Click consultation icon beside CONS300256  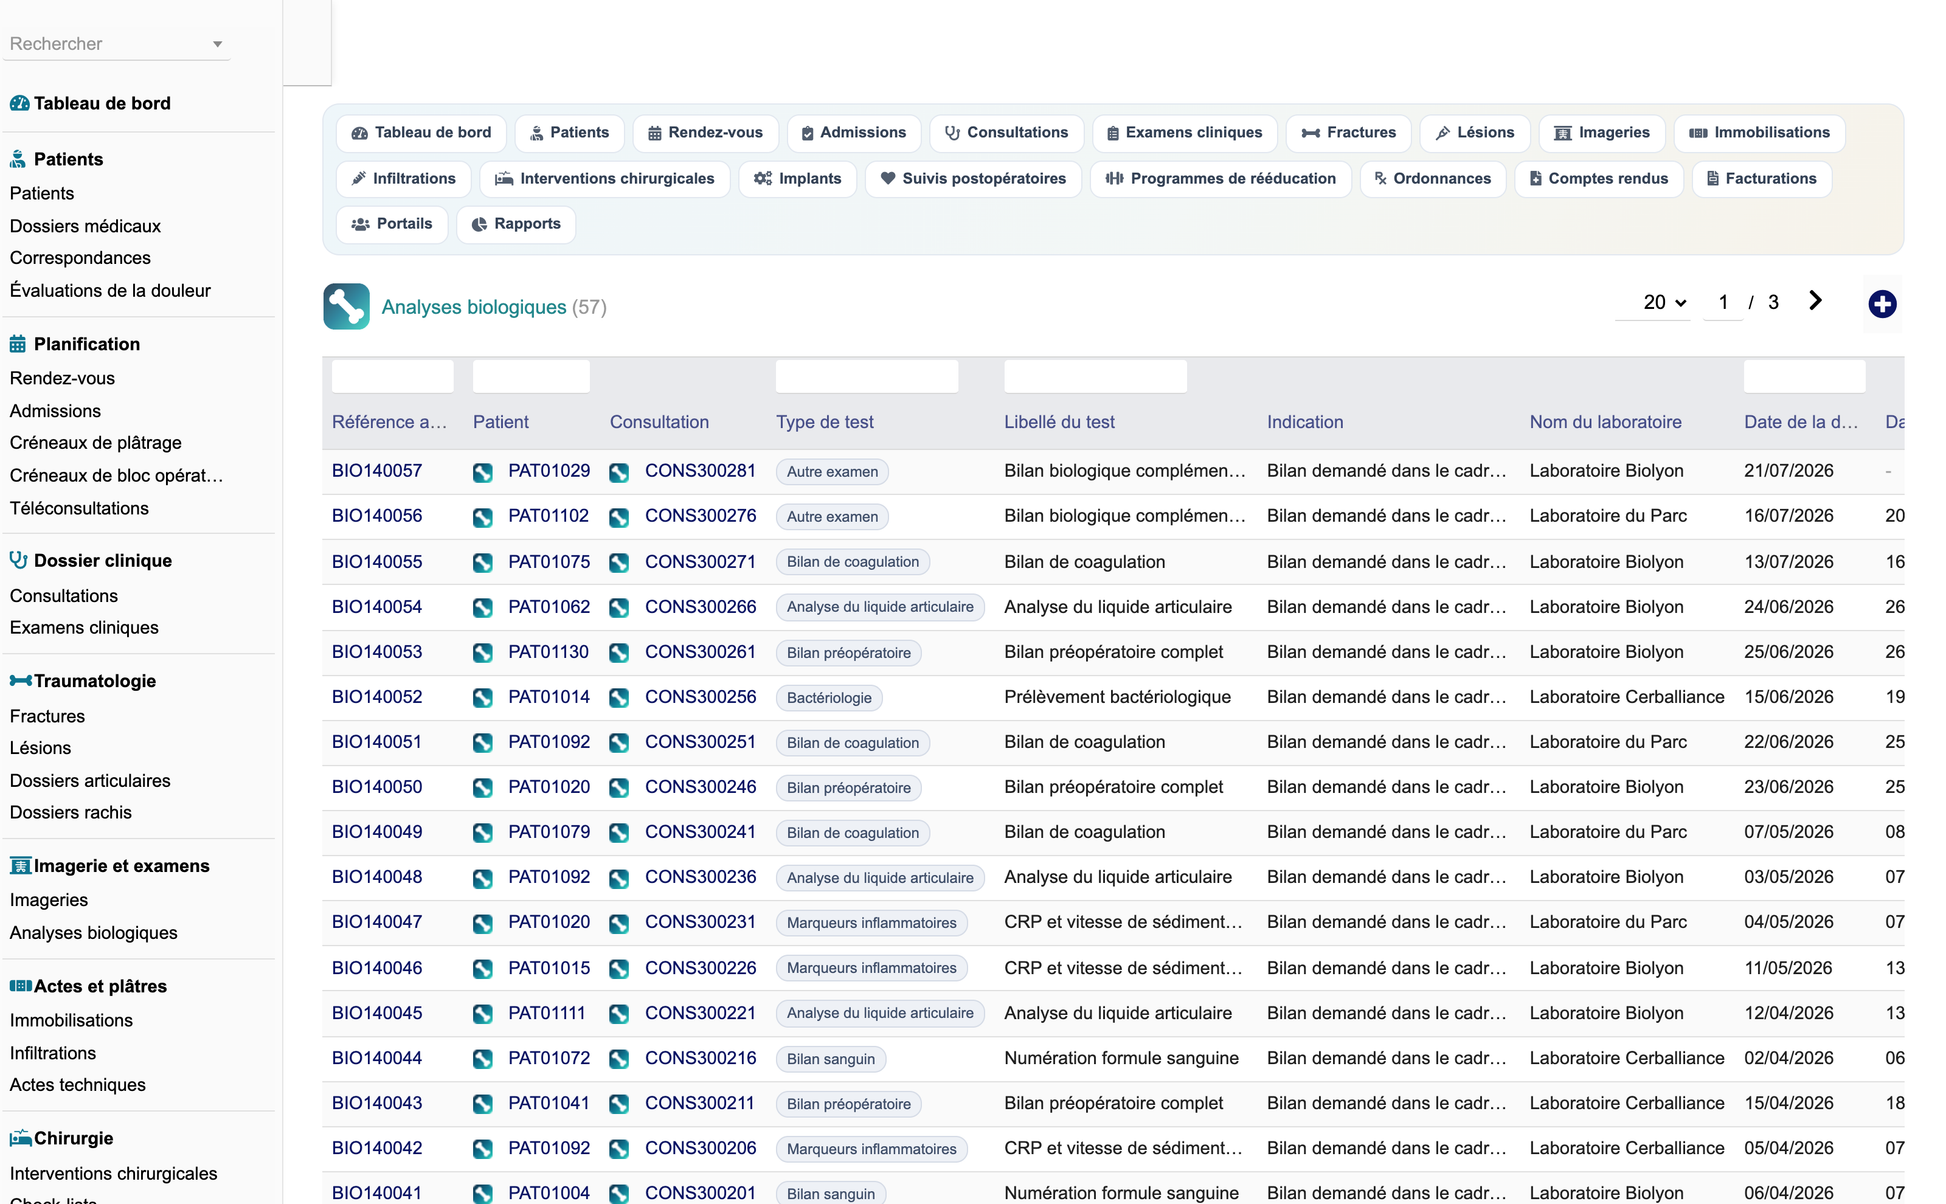(x=619, y=697)
